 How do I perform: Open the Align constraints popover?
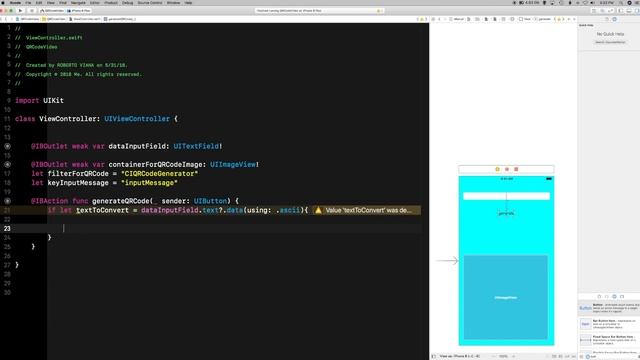560,356
